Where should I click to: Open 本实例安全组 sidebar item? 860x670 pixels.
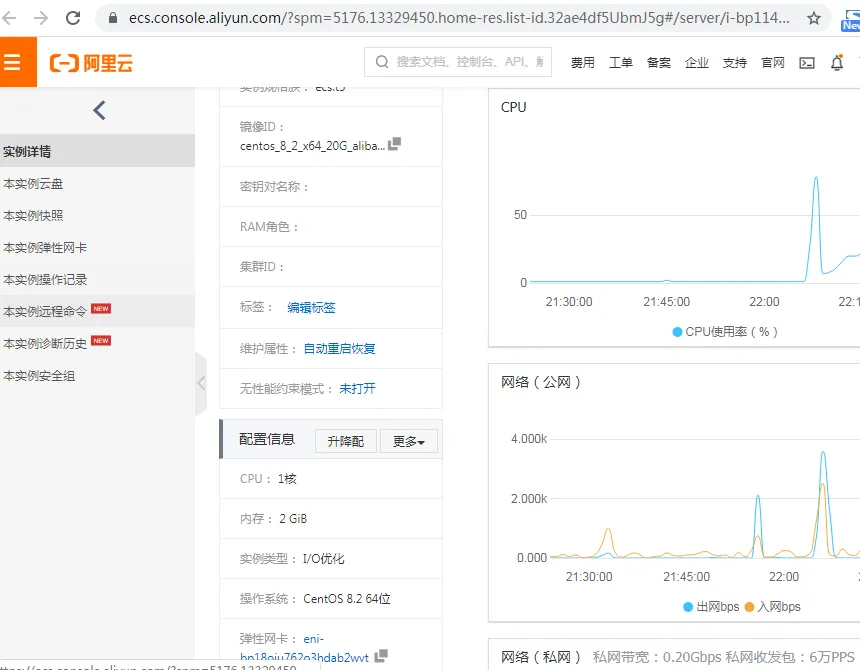click(x=97, y=376)
